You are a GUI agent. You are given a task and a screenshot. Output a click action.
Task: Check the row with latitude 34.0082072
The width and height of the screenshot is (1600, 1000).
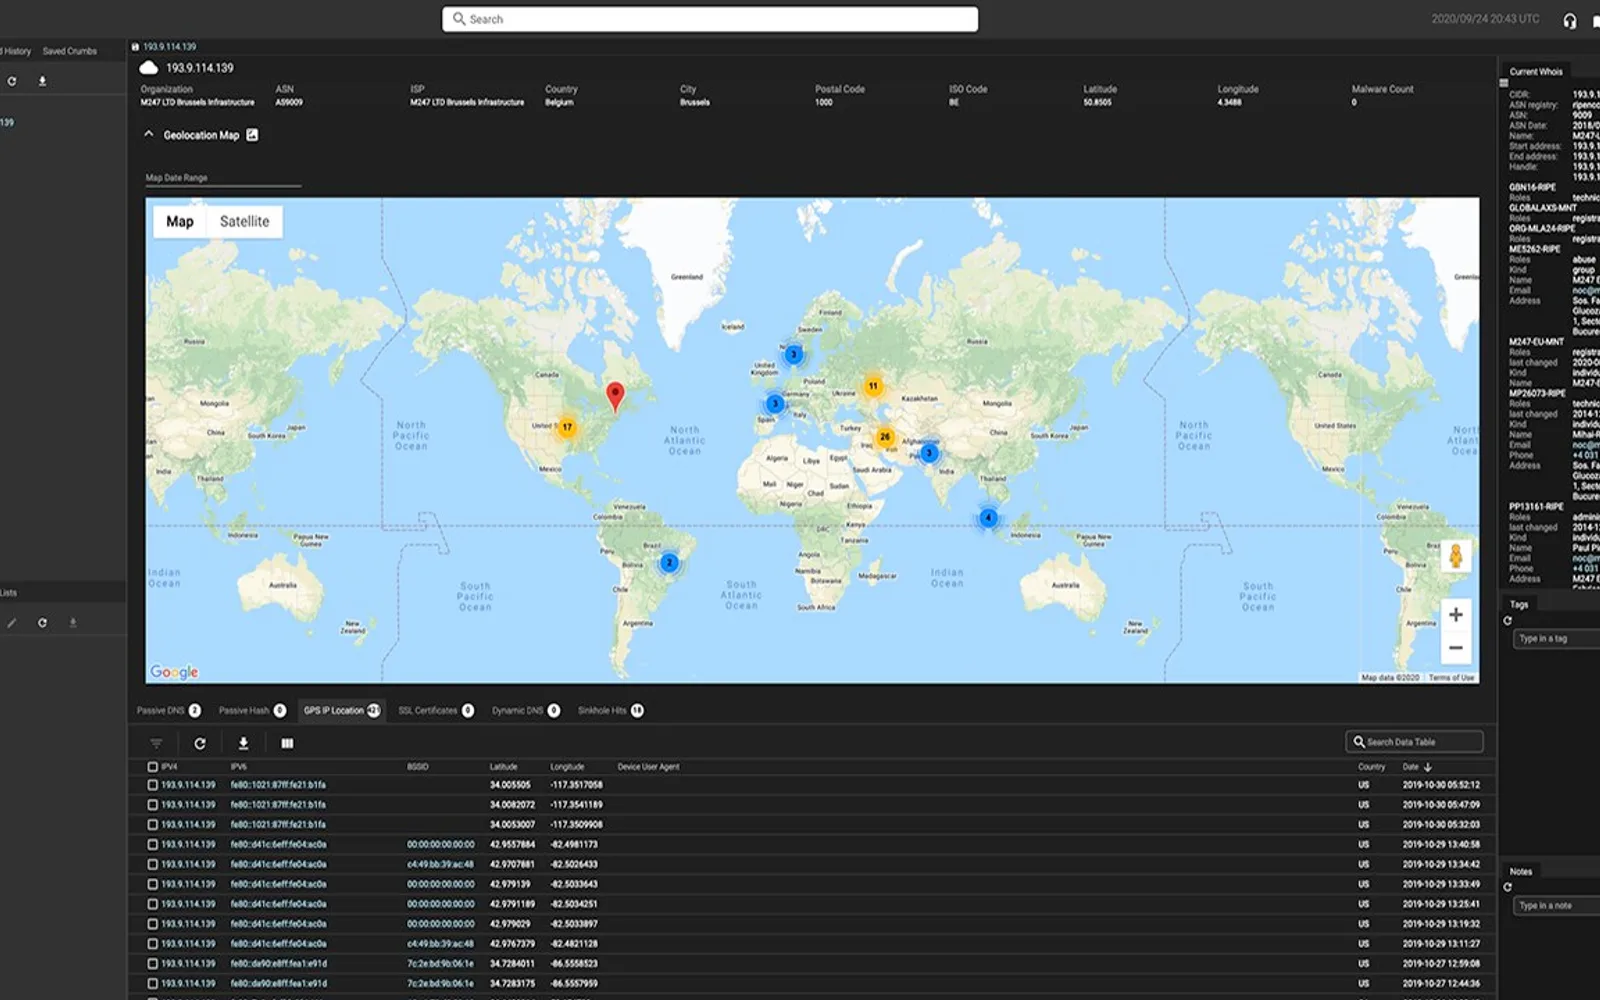pyautogui.click(x=153, y=805)
